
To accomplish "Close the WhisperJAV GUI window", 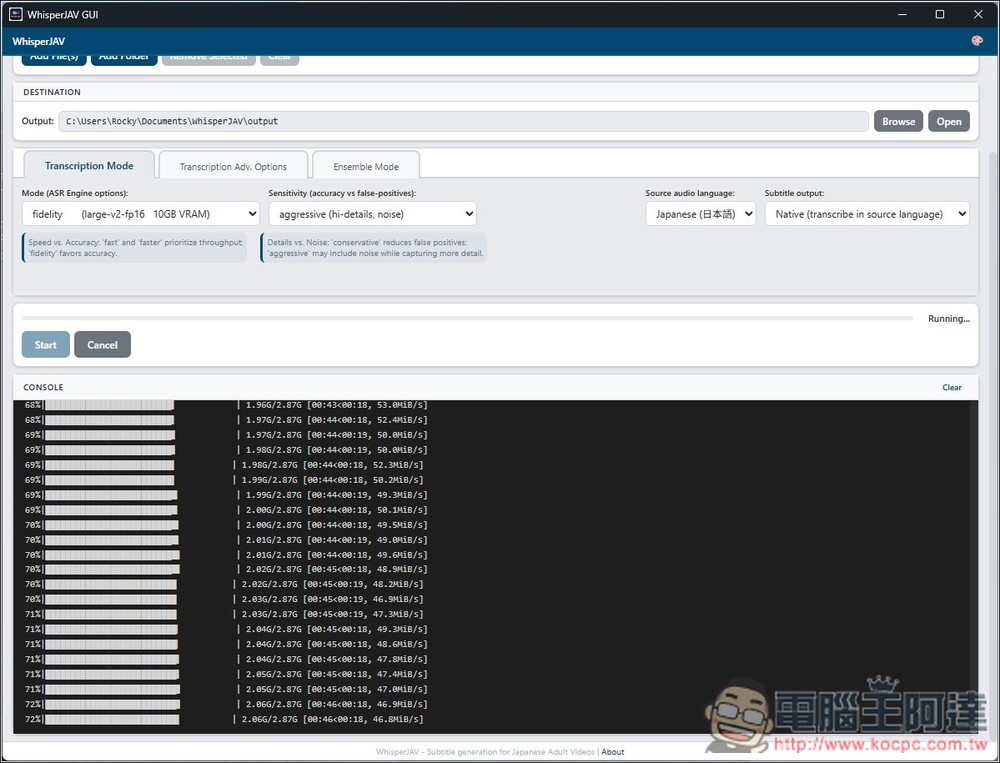I will tap(977, 14).
